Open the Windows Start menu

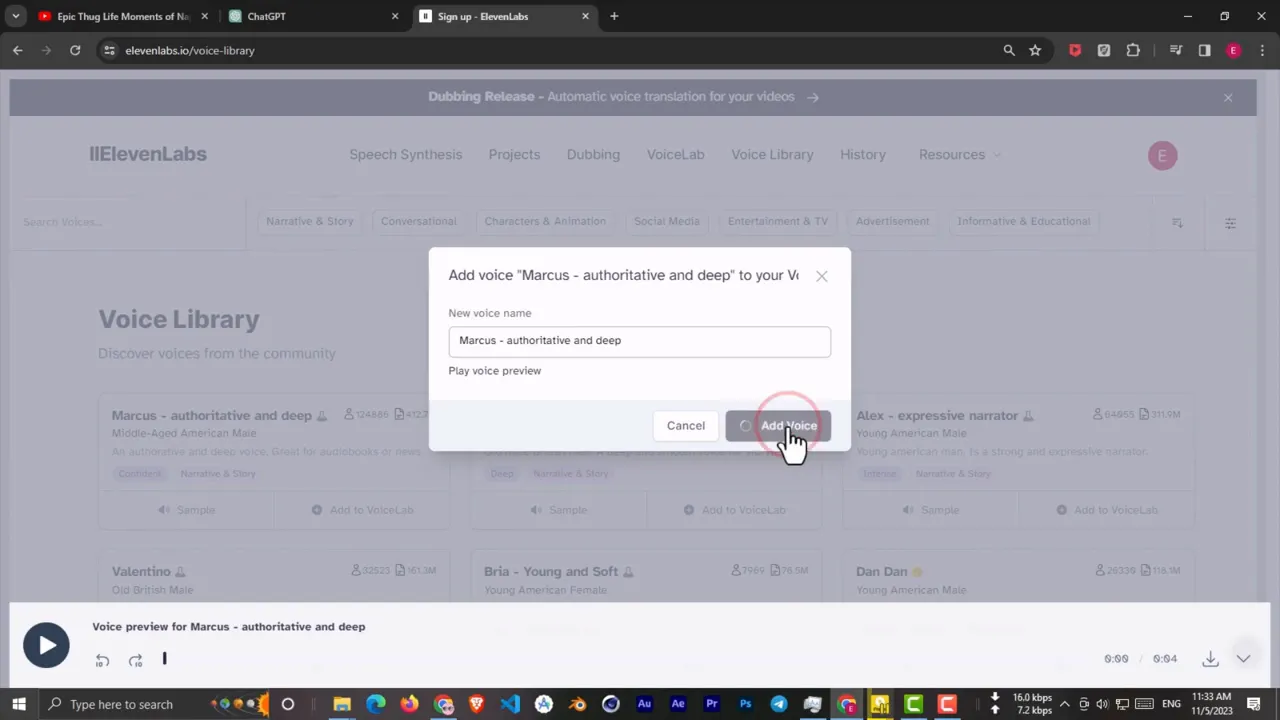(18, 705)
